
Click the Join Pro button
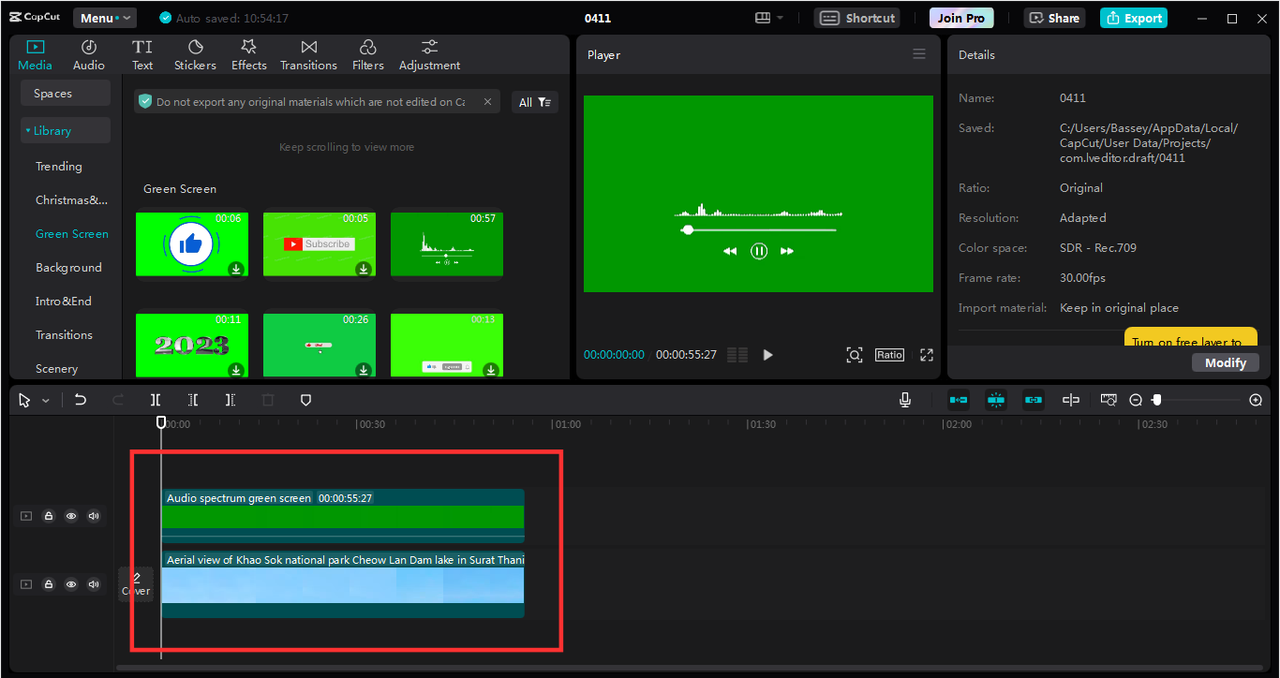pos(961,18)
